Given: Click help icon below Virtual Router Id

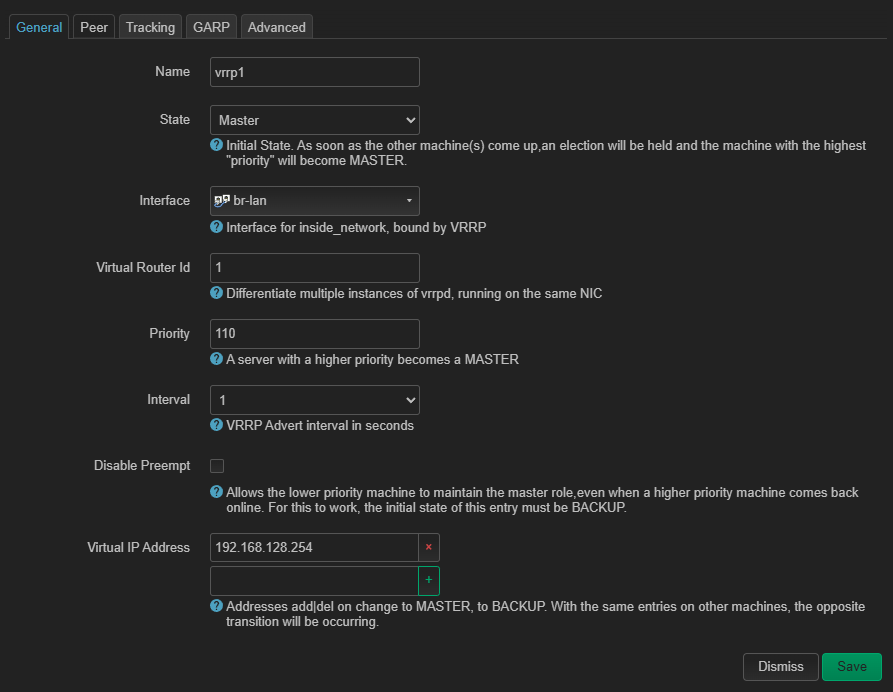Looking at the screenshot, I should click(x=216, y=293).
